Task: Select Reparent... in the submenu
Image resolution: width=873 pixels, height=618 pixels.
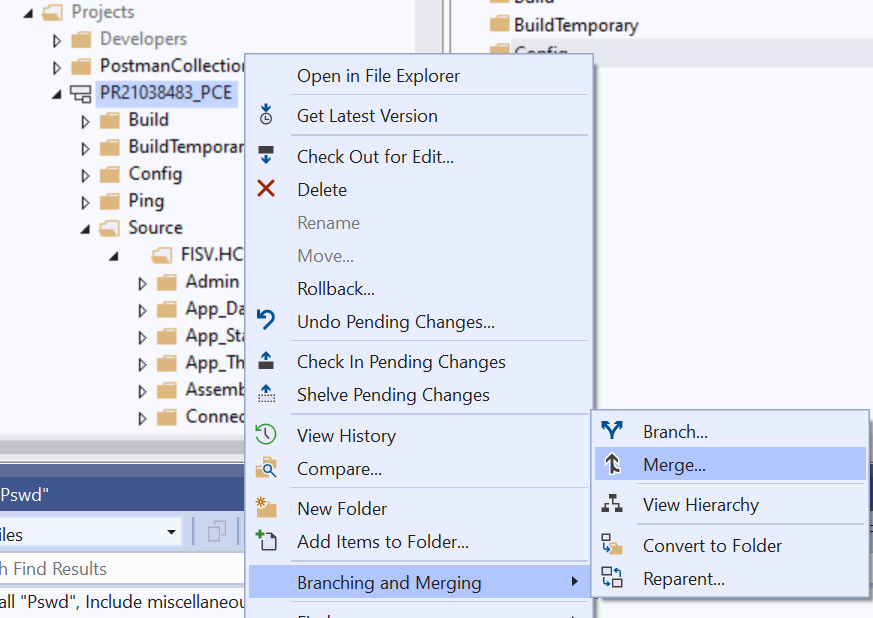Action: 683,578
